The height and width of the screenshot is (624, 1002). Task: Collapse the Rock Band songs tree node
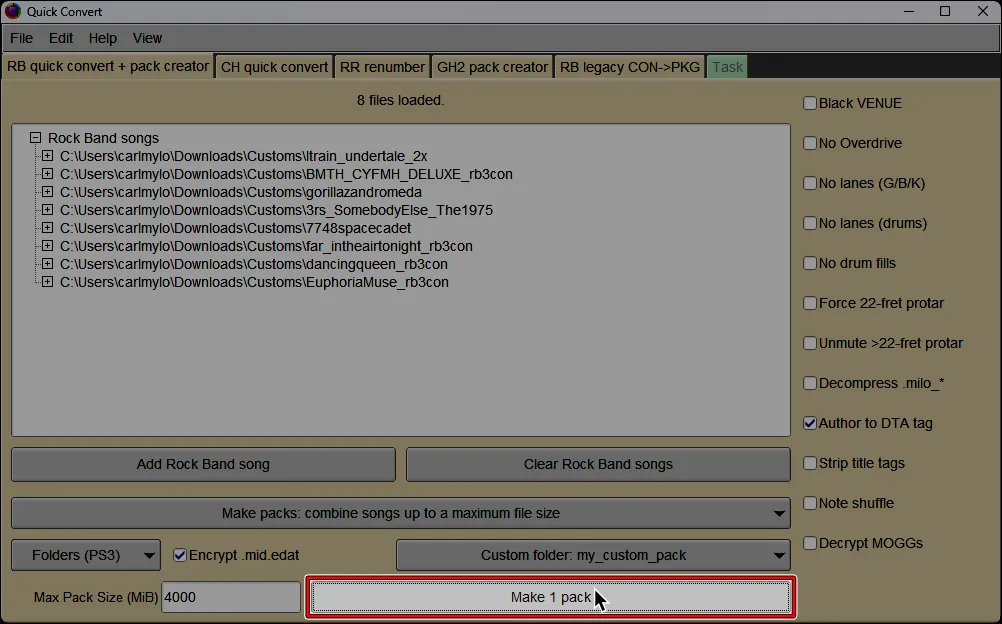click(x=36, y=138)
